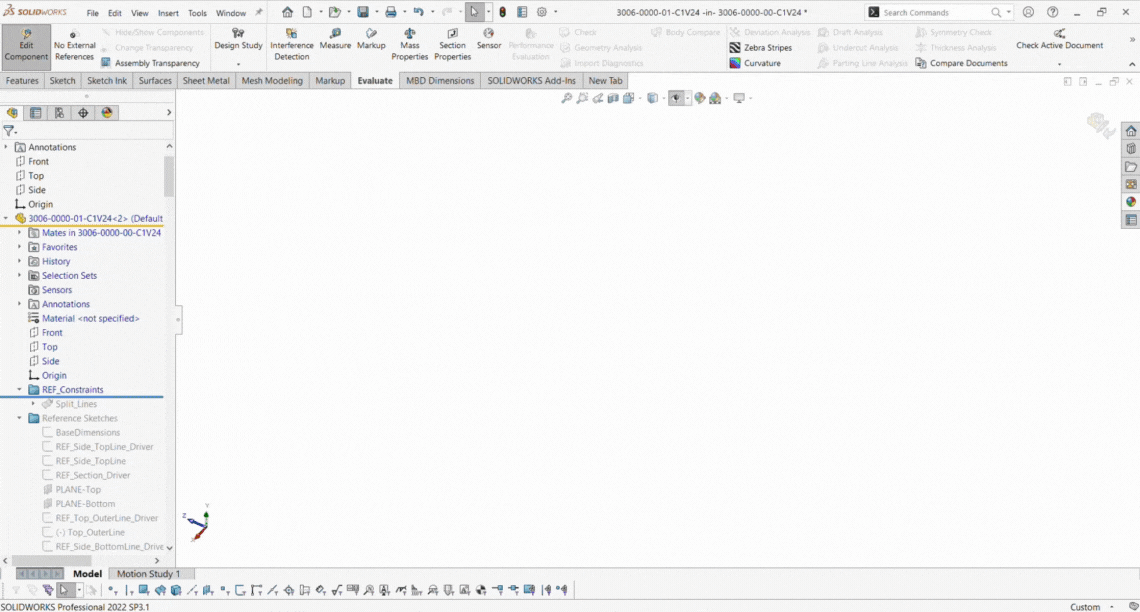The image size is (1140, 612).
Task: Open the Insert menu
Action: click(x=168, y=13)
